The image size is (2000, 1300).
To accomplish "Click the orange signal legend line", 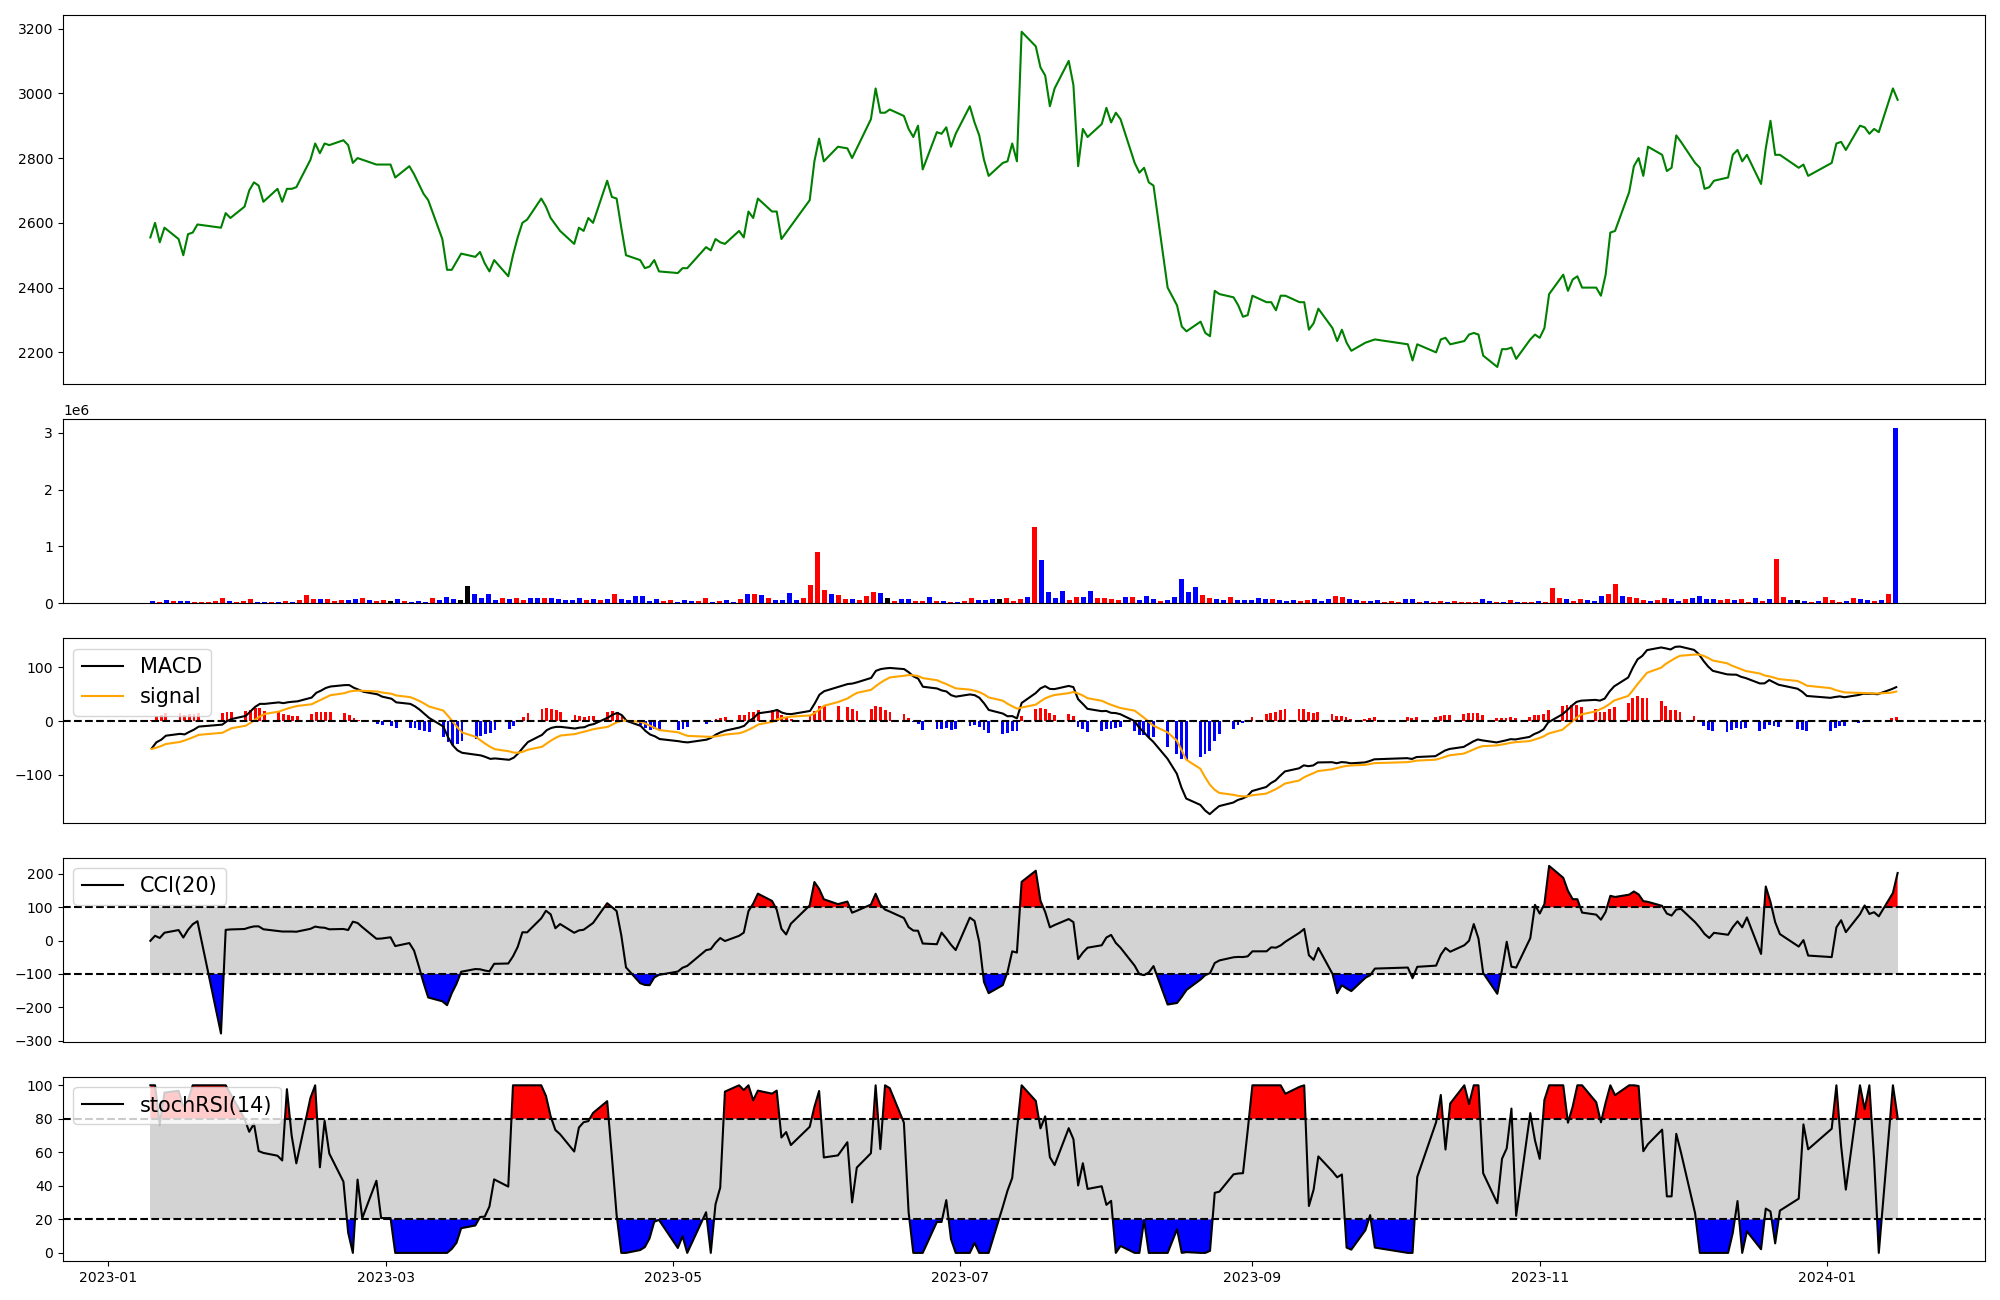I will point(102,696).
